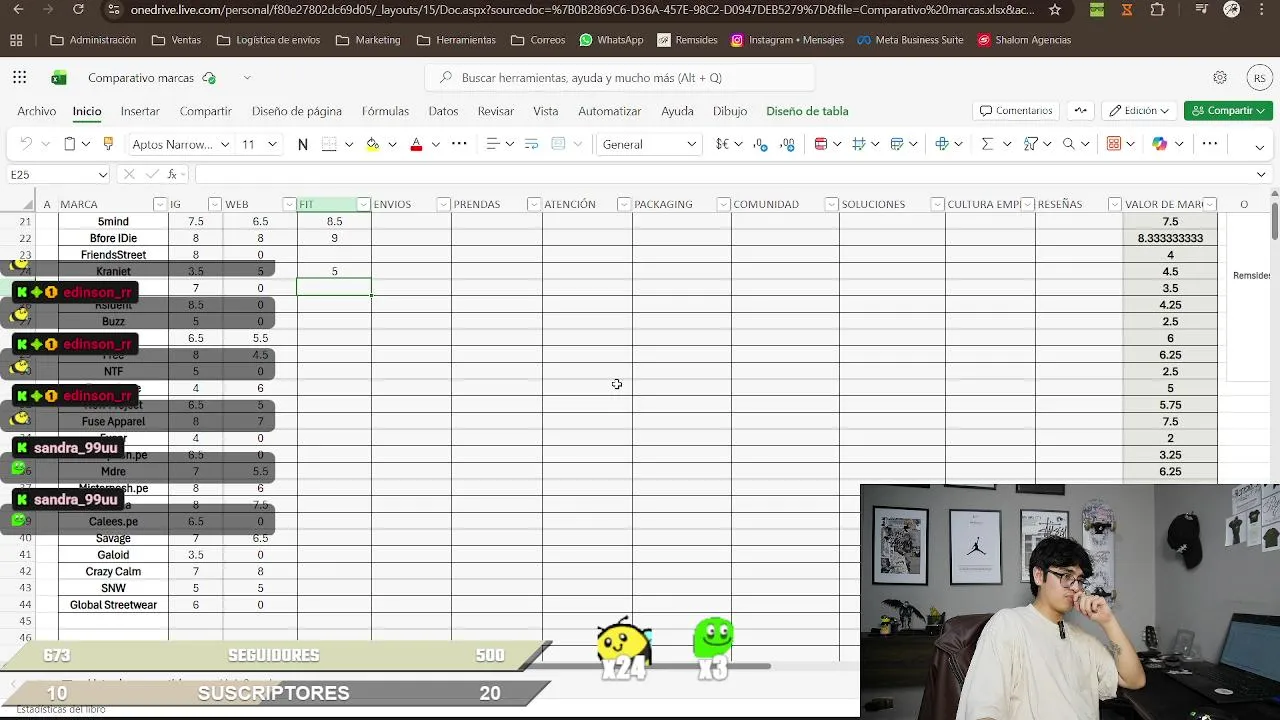Apply the yellow fill color bucket
This screenshot has height=720, width=1280.
coord(372,144)
